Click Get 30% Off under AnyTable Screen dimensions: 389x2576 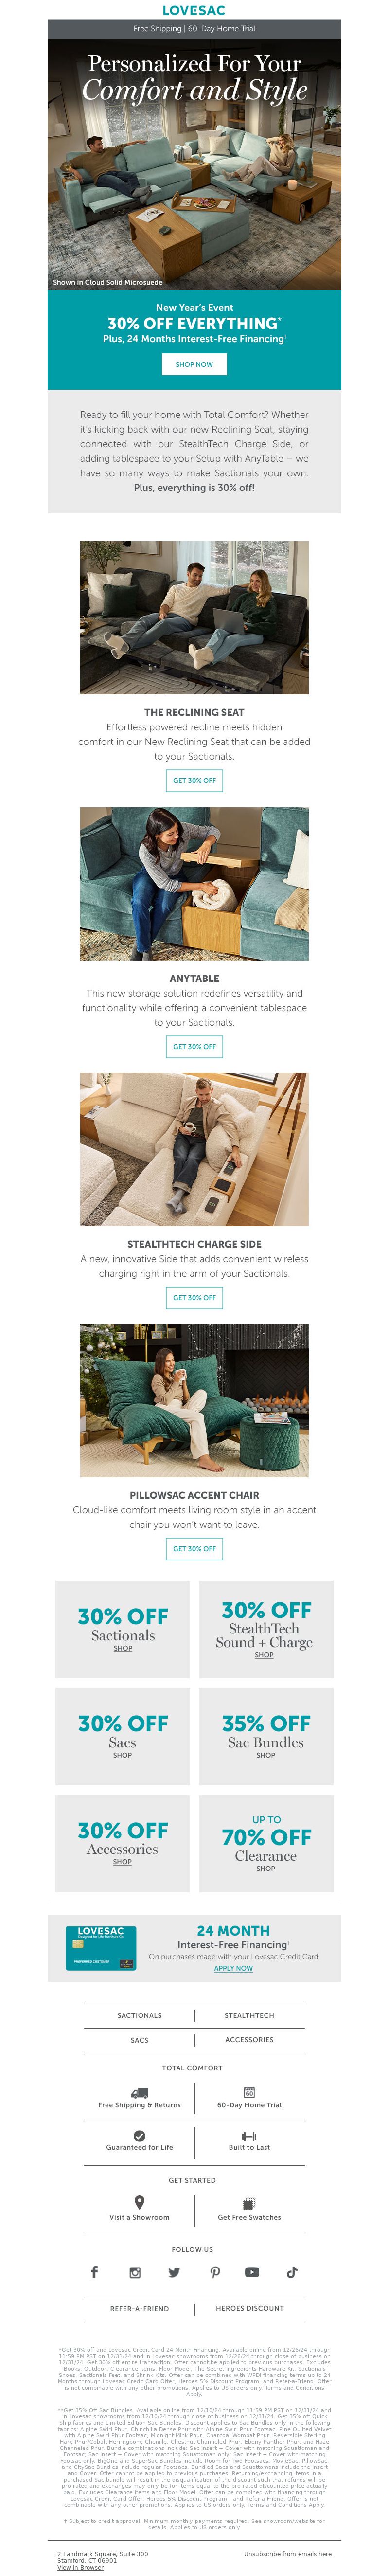[194, 1047]
